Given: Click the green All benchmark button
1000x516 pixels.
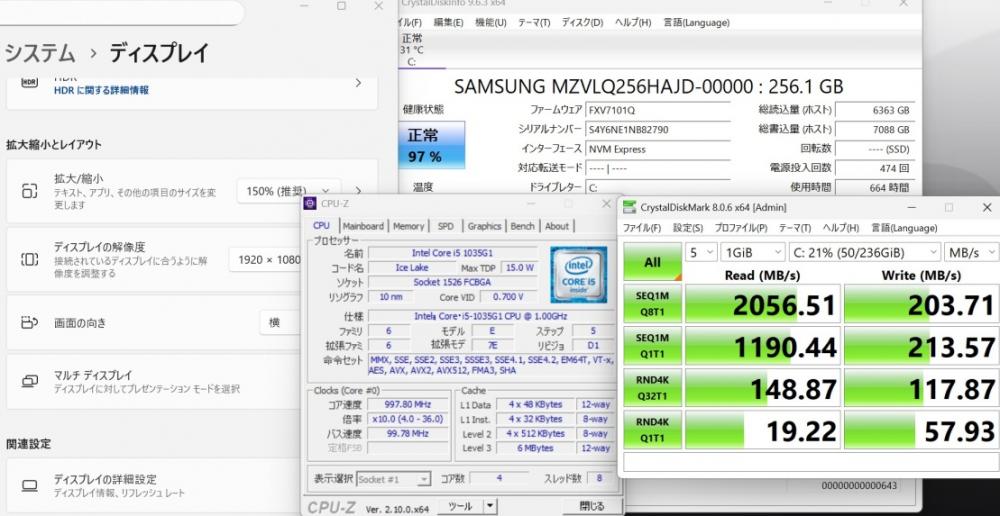Looking at the screenshot, I should pos(652,262).
